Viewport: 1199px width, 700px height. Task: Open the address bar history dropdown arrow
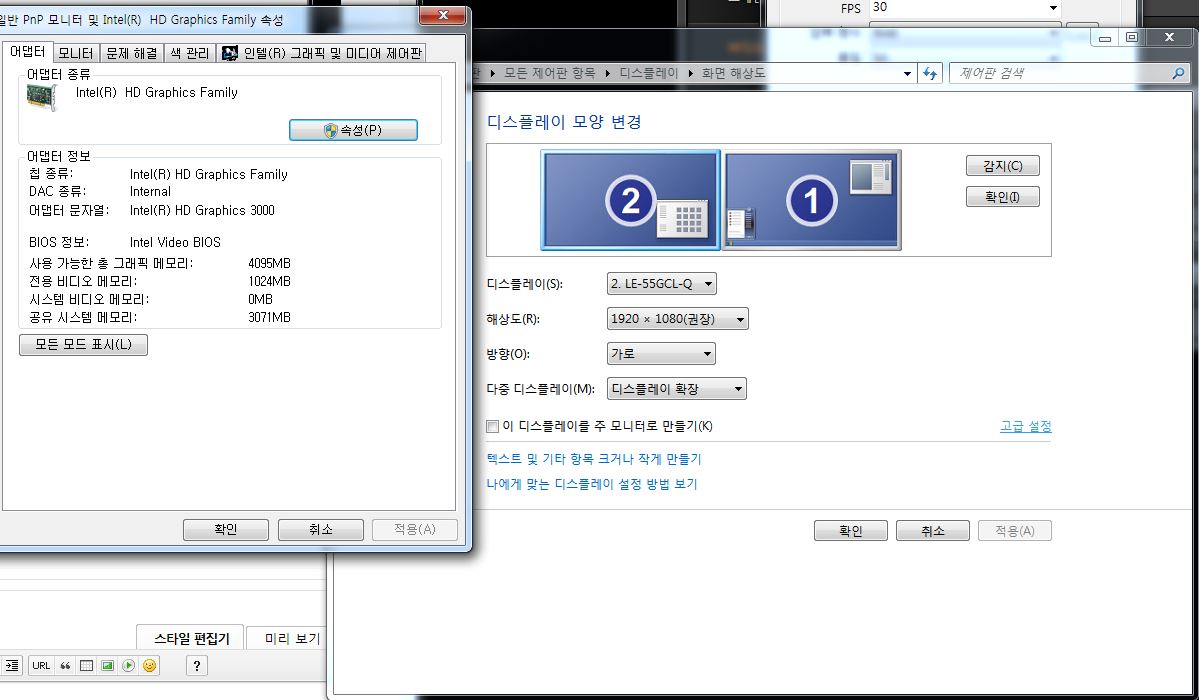pyautogui.click(x=907, y=73)
